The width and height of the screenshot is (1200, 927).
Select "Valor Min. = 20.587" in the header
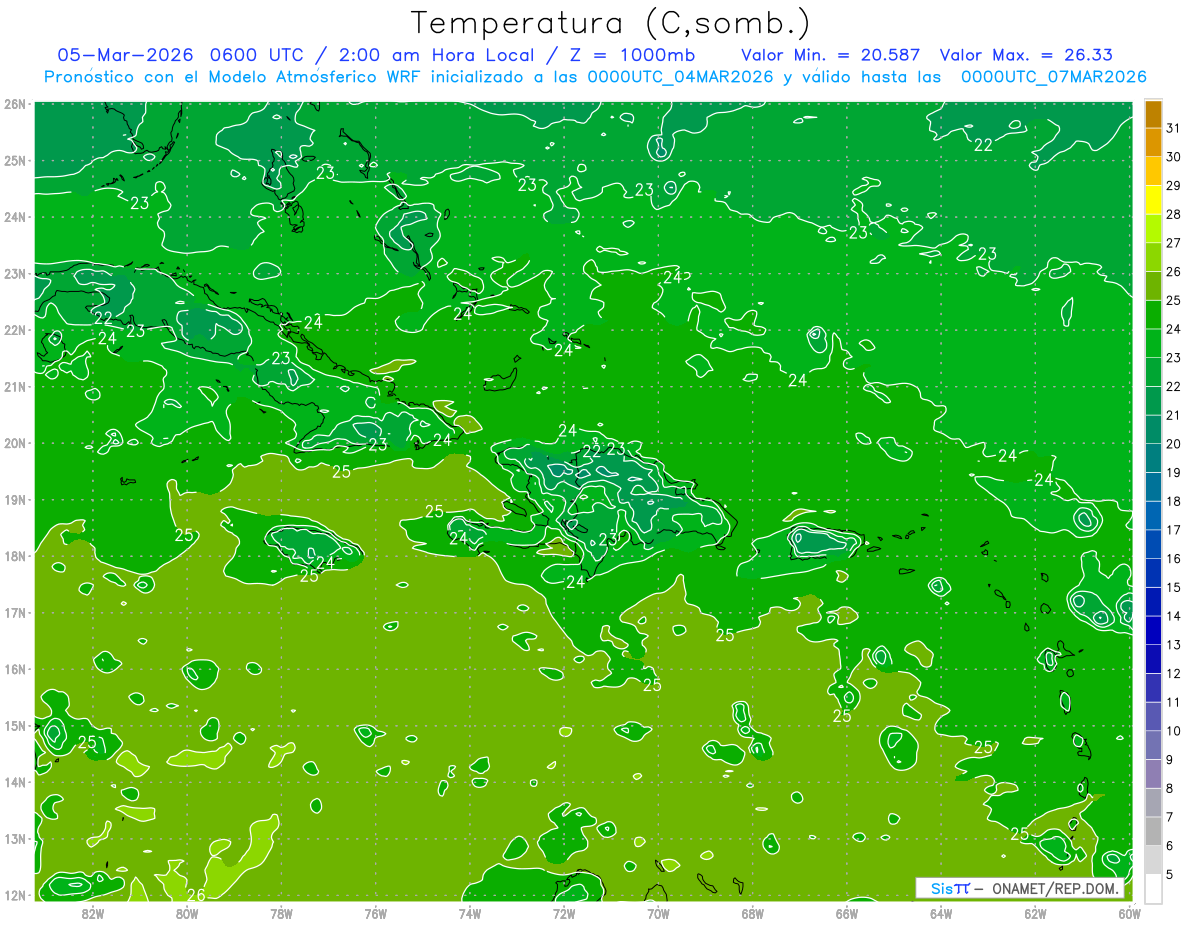pyautogui.click(x=830, y=55)
